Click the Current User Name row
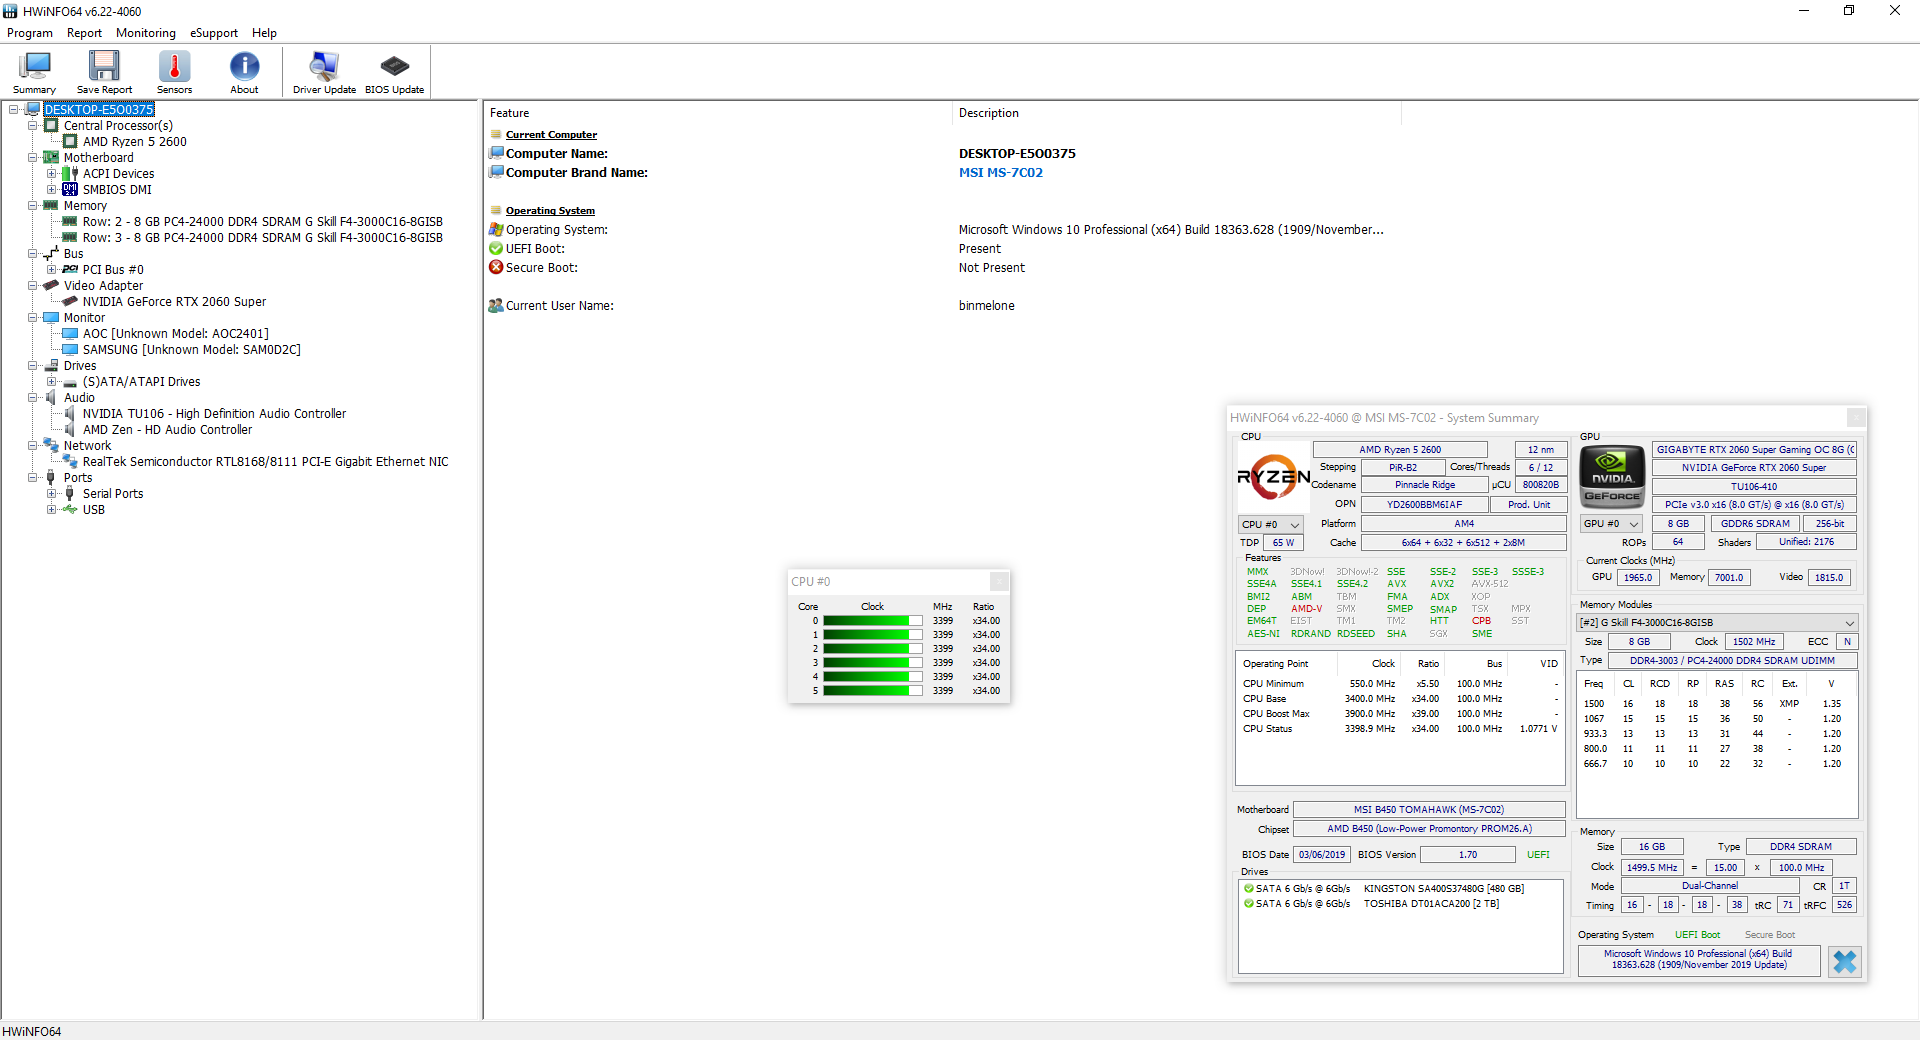The height and width of the screenshot is (1040, 1920). pos(751,306)
